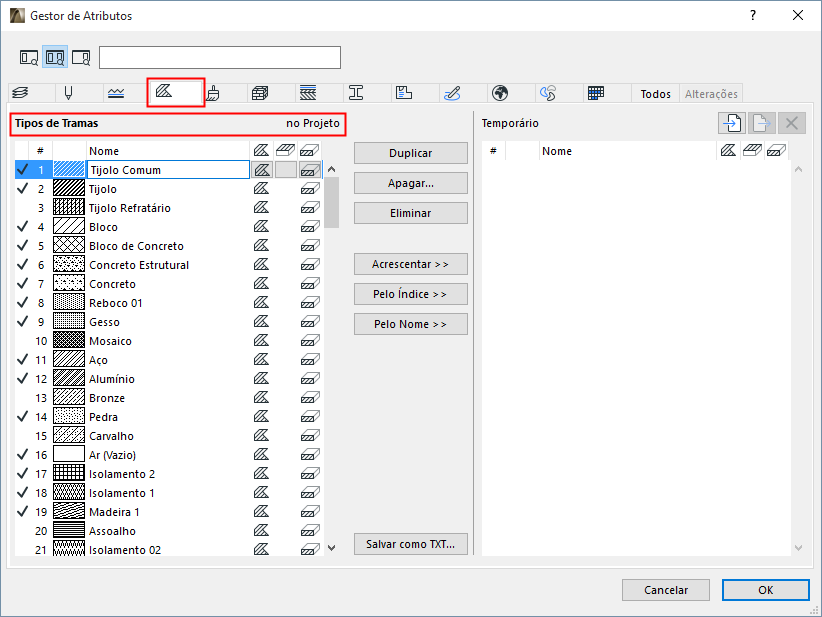Select the Bronze fill row

[169, 398]
